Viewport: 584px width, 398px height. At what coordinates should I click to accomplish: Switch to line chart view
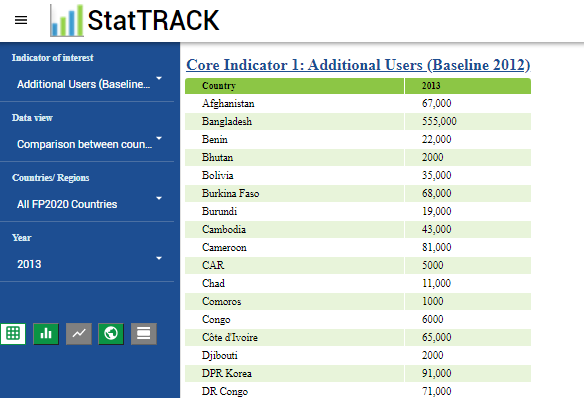(x=79, y=334)
